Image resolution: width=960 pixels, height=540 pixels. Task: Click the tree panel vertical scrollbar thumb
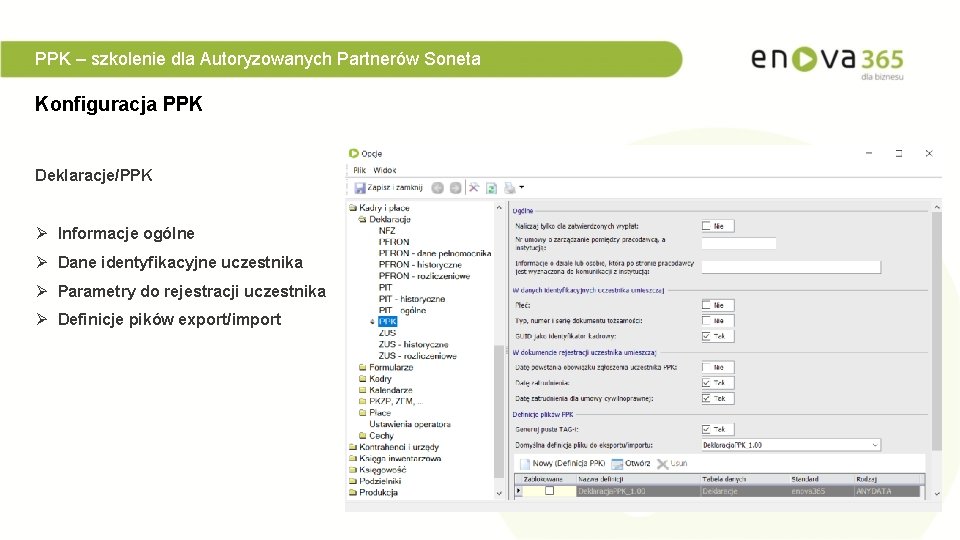click(499, 411)
